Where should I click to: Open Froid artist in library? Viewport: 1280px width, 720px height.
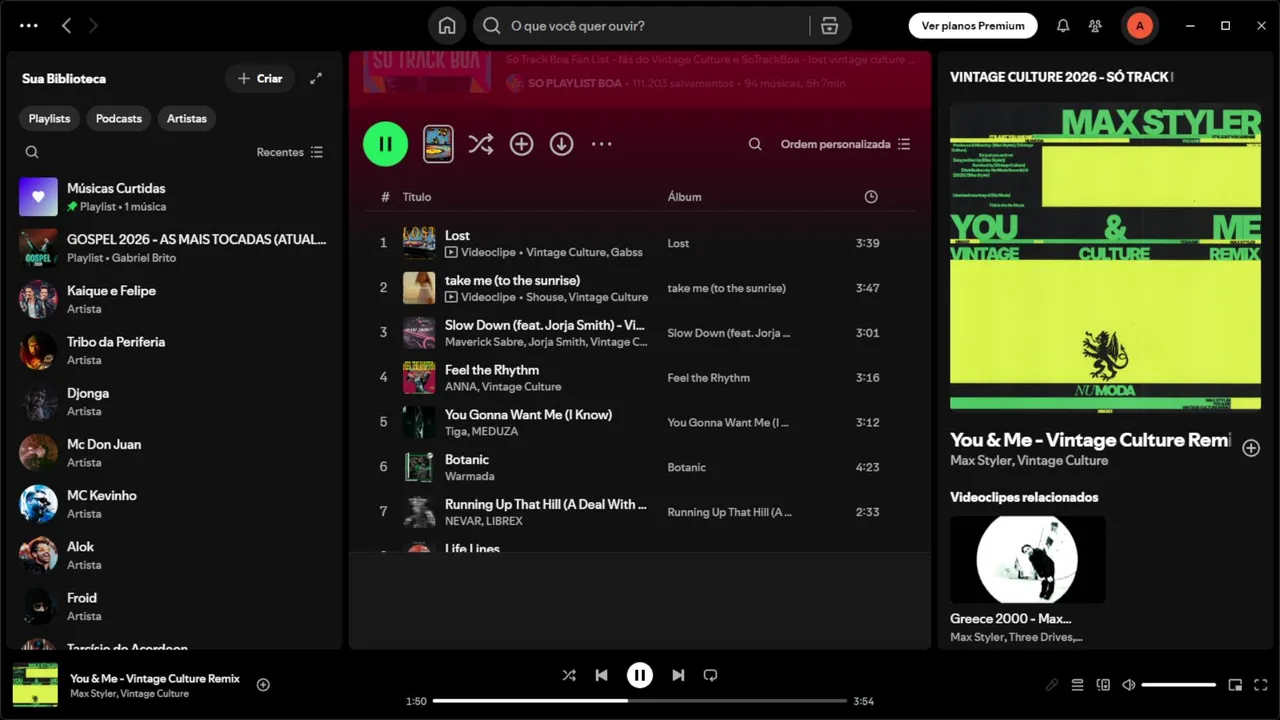(x=175, y=606)
